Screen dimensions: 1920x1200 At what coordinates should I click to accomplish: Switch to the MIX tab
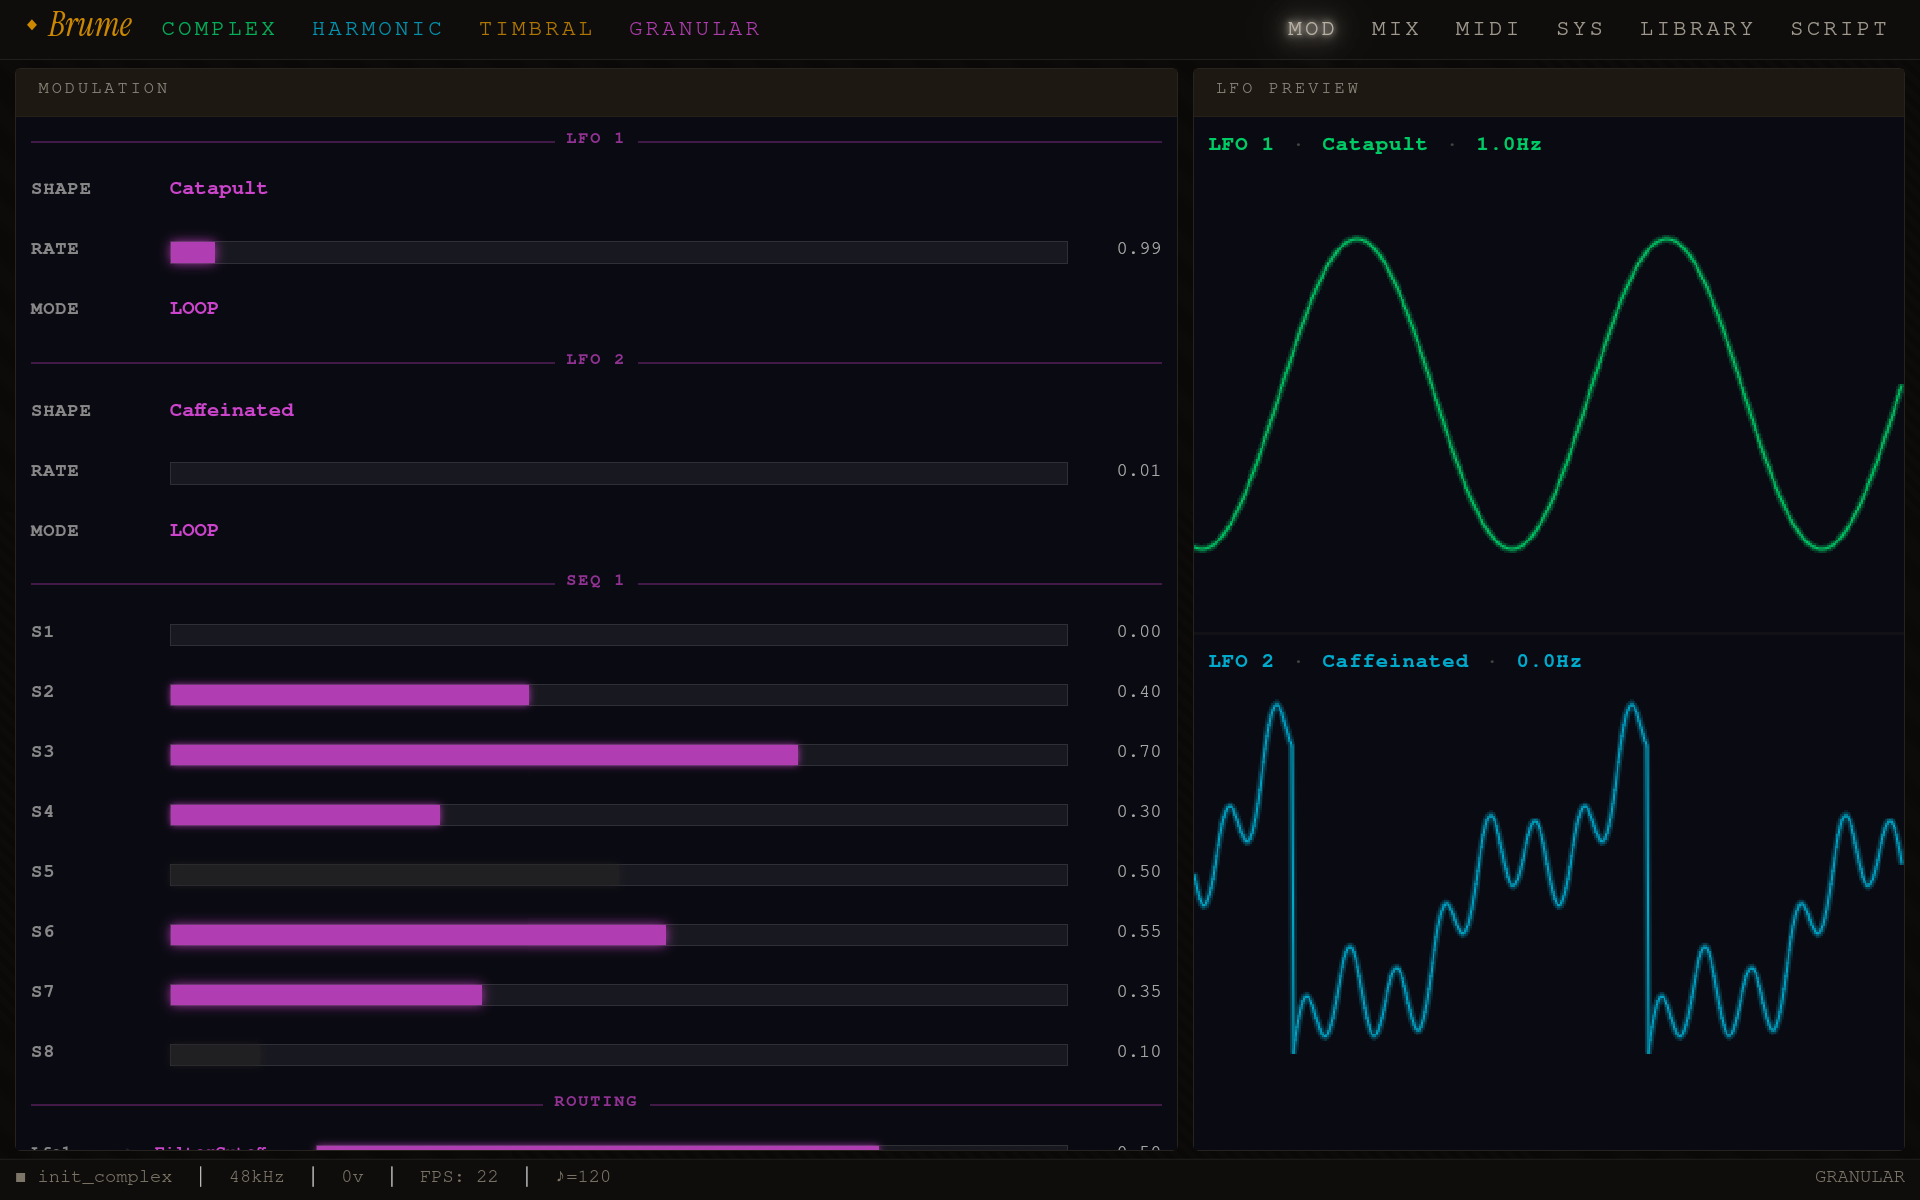(x=1396, y=28)
